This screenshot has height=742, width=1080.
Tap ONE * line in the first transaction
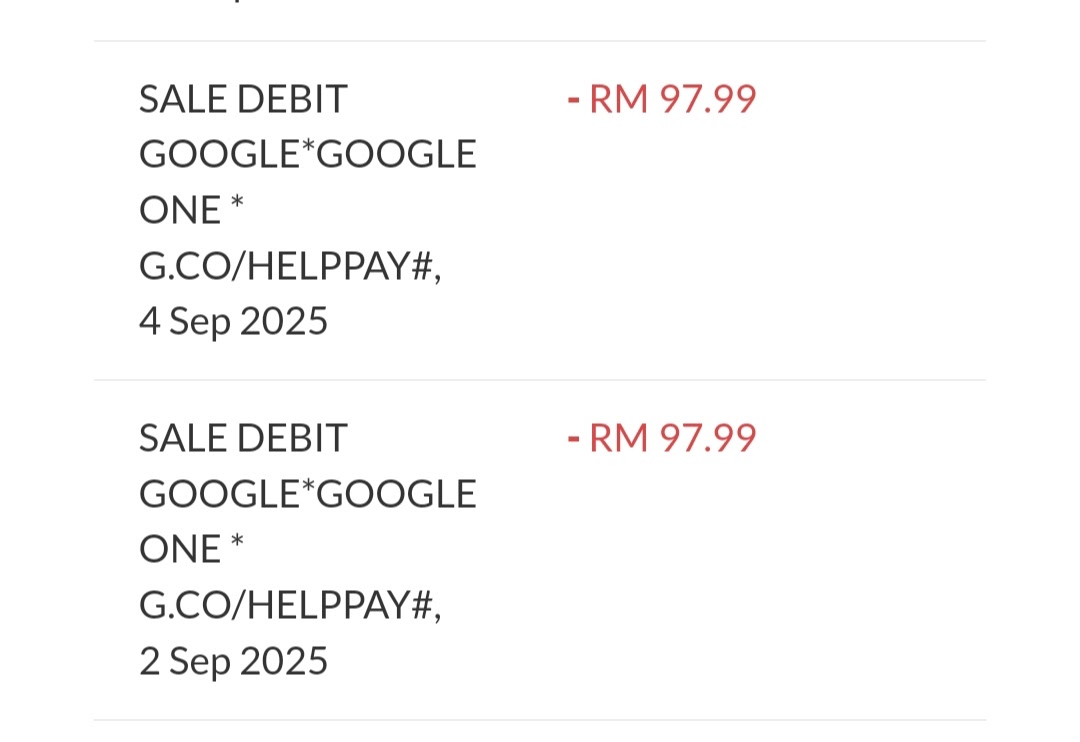point(191,209)
